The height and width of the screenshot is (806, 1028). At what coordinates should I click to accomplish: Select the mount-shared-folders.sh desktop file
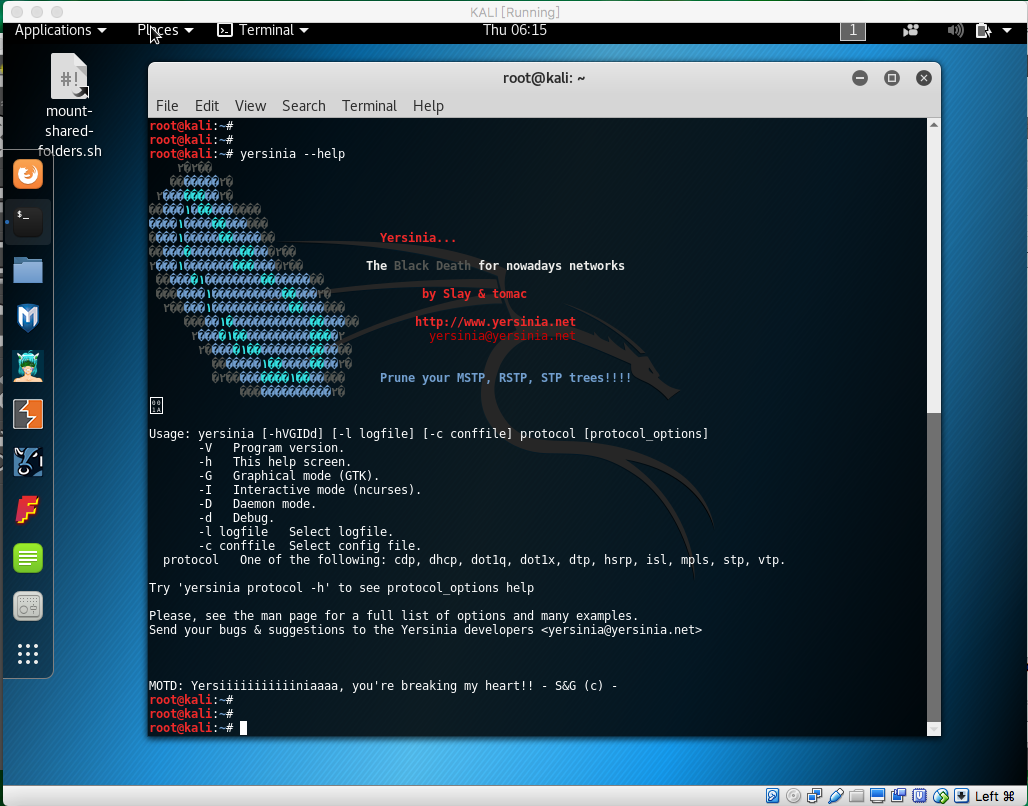click(69, 106)
